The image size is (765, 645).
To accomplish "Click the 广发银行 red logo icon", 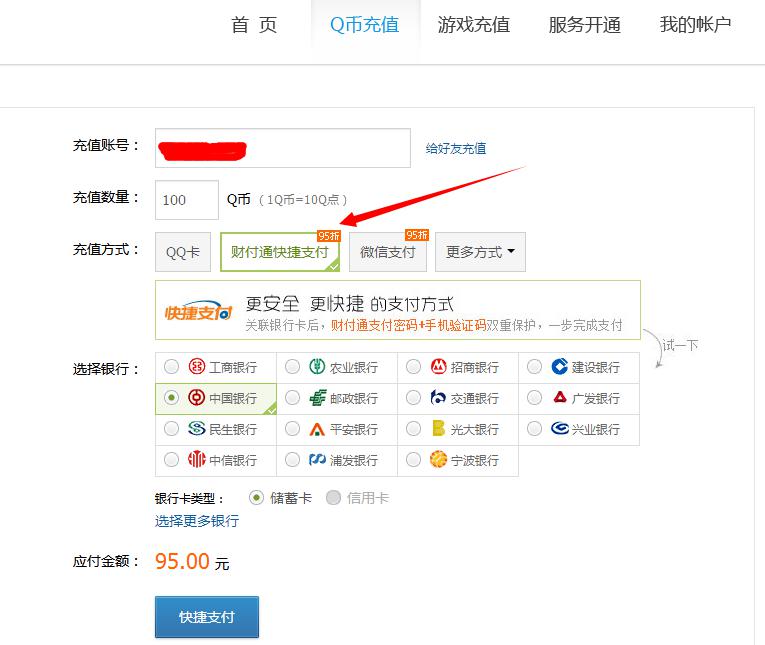I will (560, 397).
